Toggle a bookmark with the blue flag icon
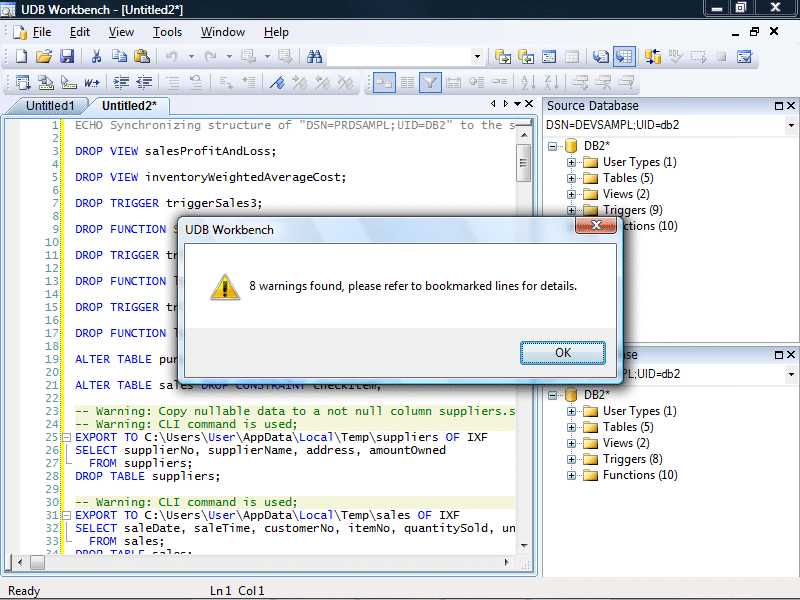The width and height of the screenshot is (800, 600). tap(277, 82)
